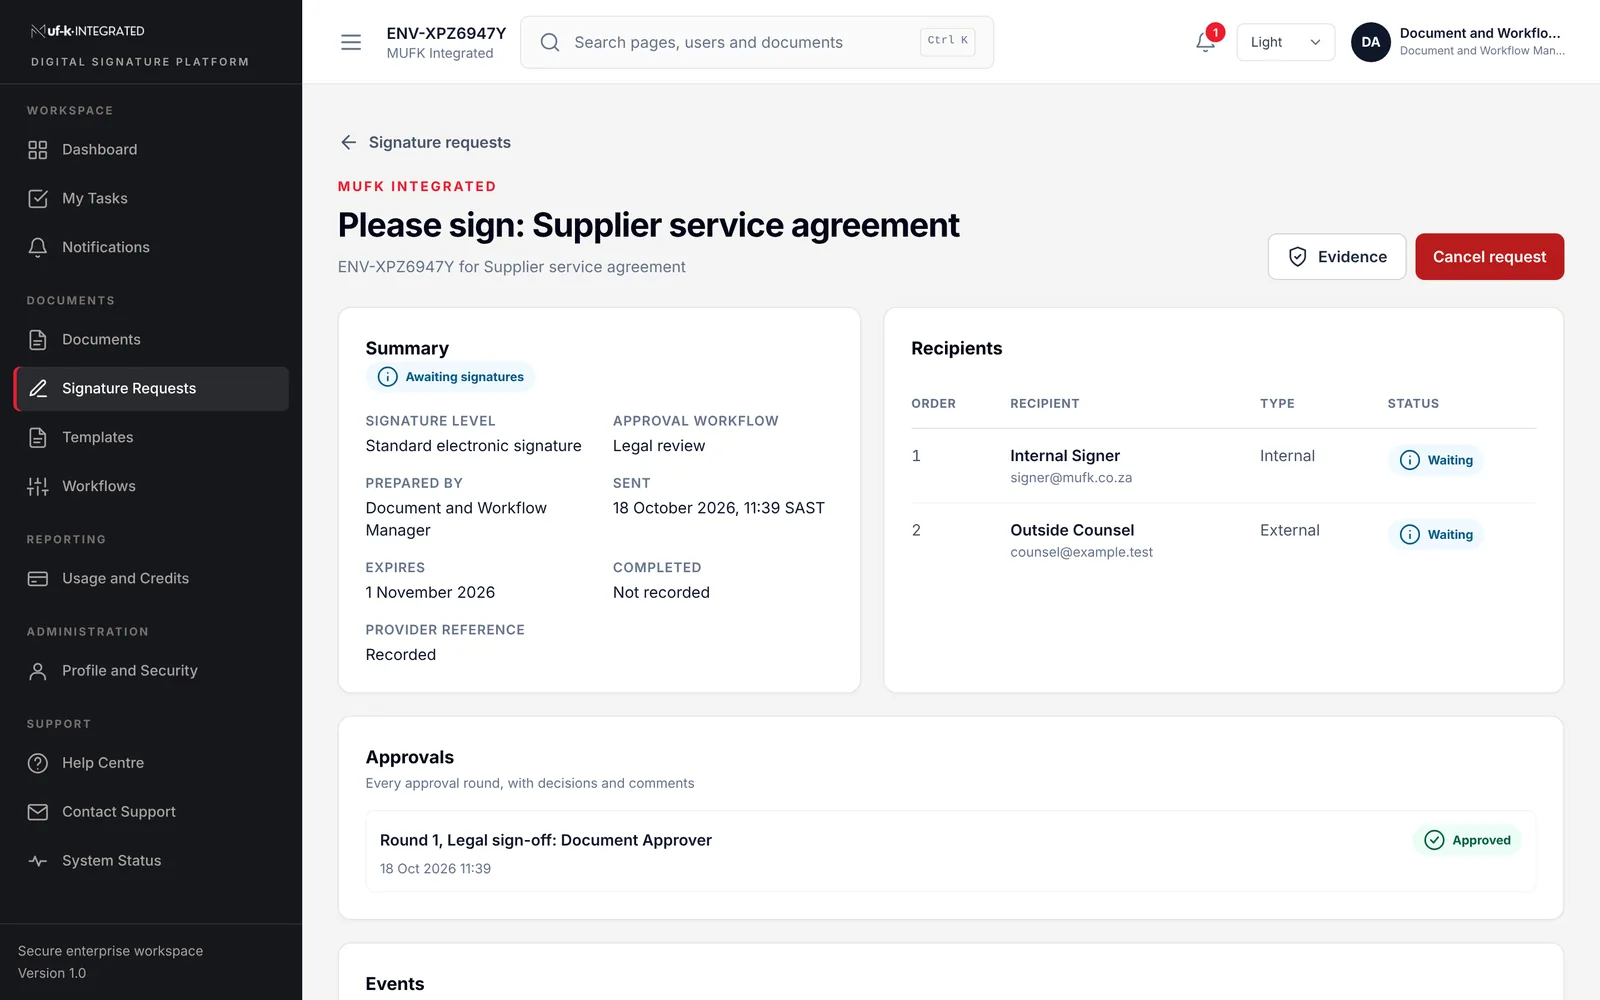1600x1000 pixels.
Task: Toggle the hamburger menu in the header
Action: 351,42
